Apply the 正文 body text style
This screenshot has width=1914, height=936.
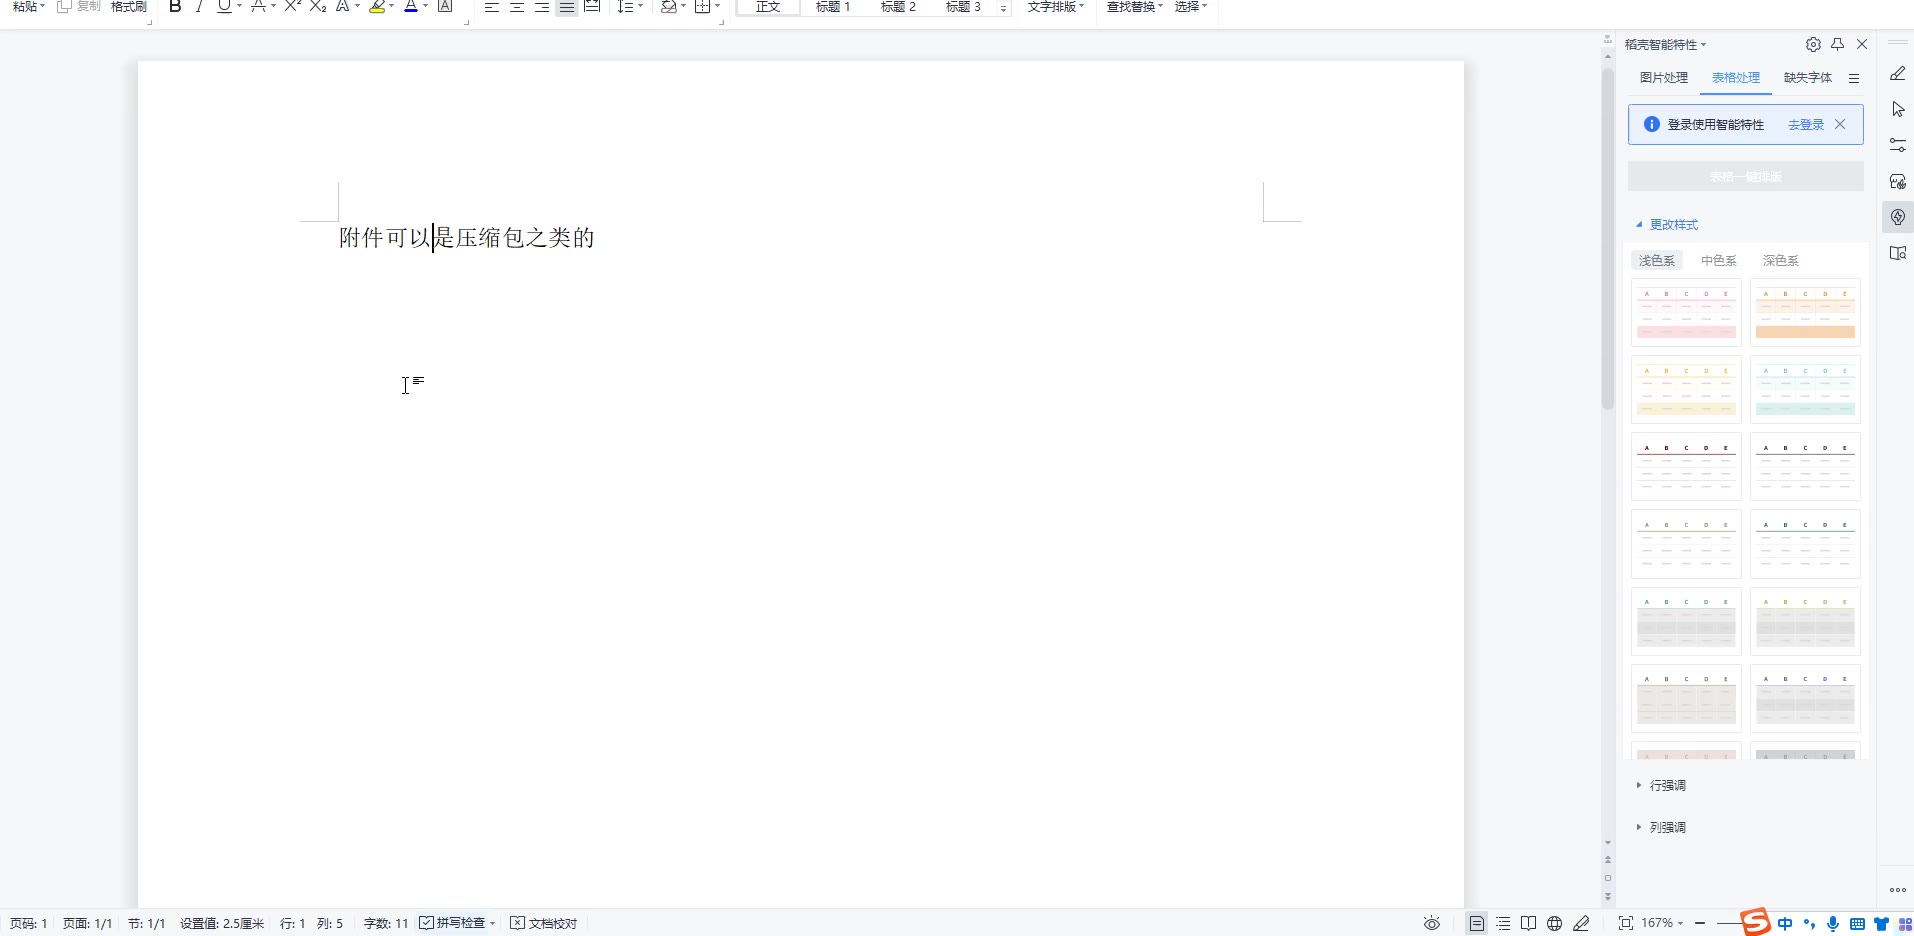point(768,7)
